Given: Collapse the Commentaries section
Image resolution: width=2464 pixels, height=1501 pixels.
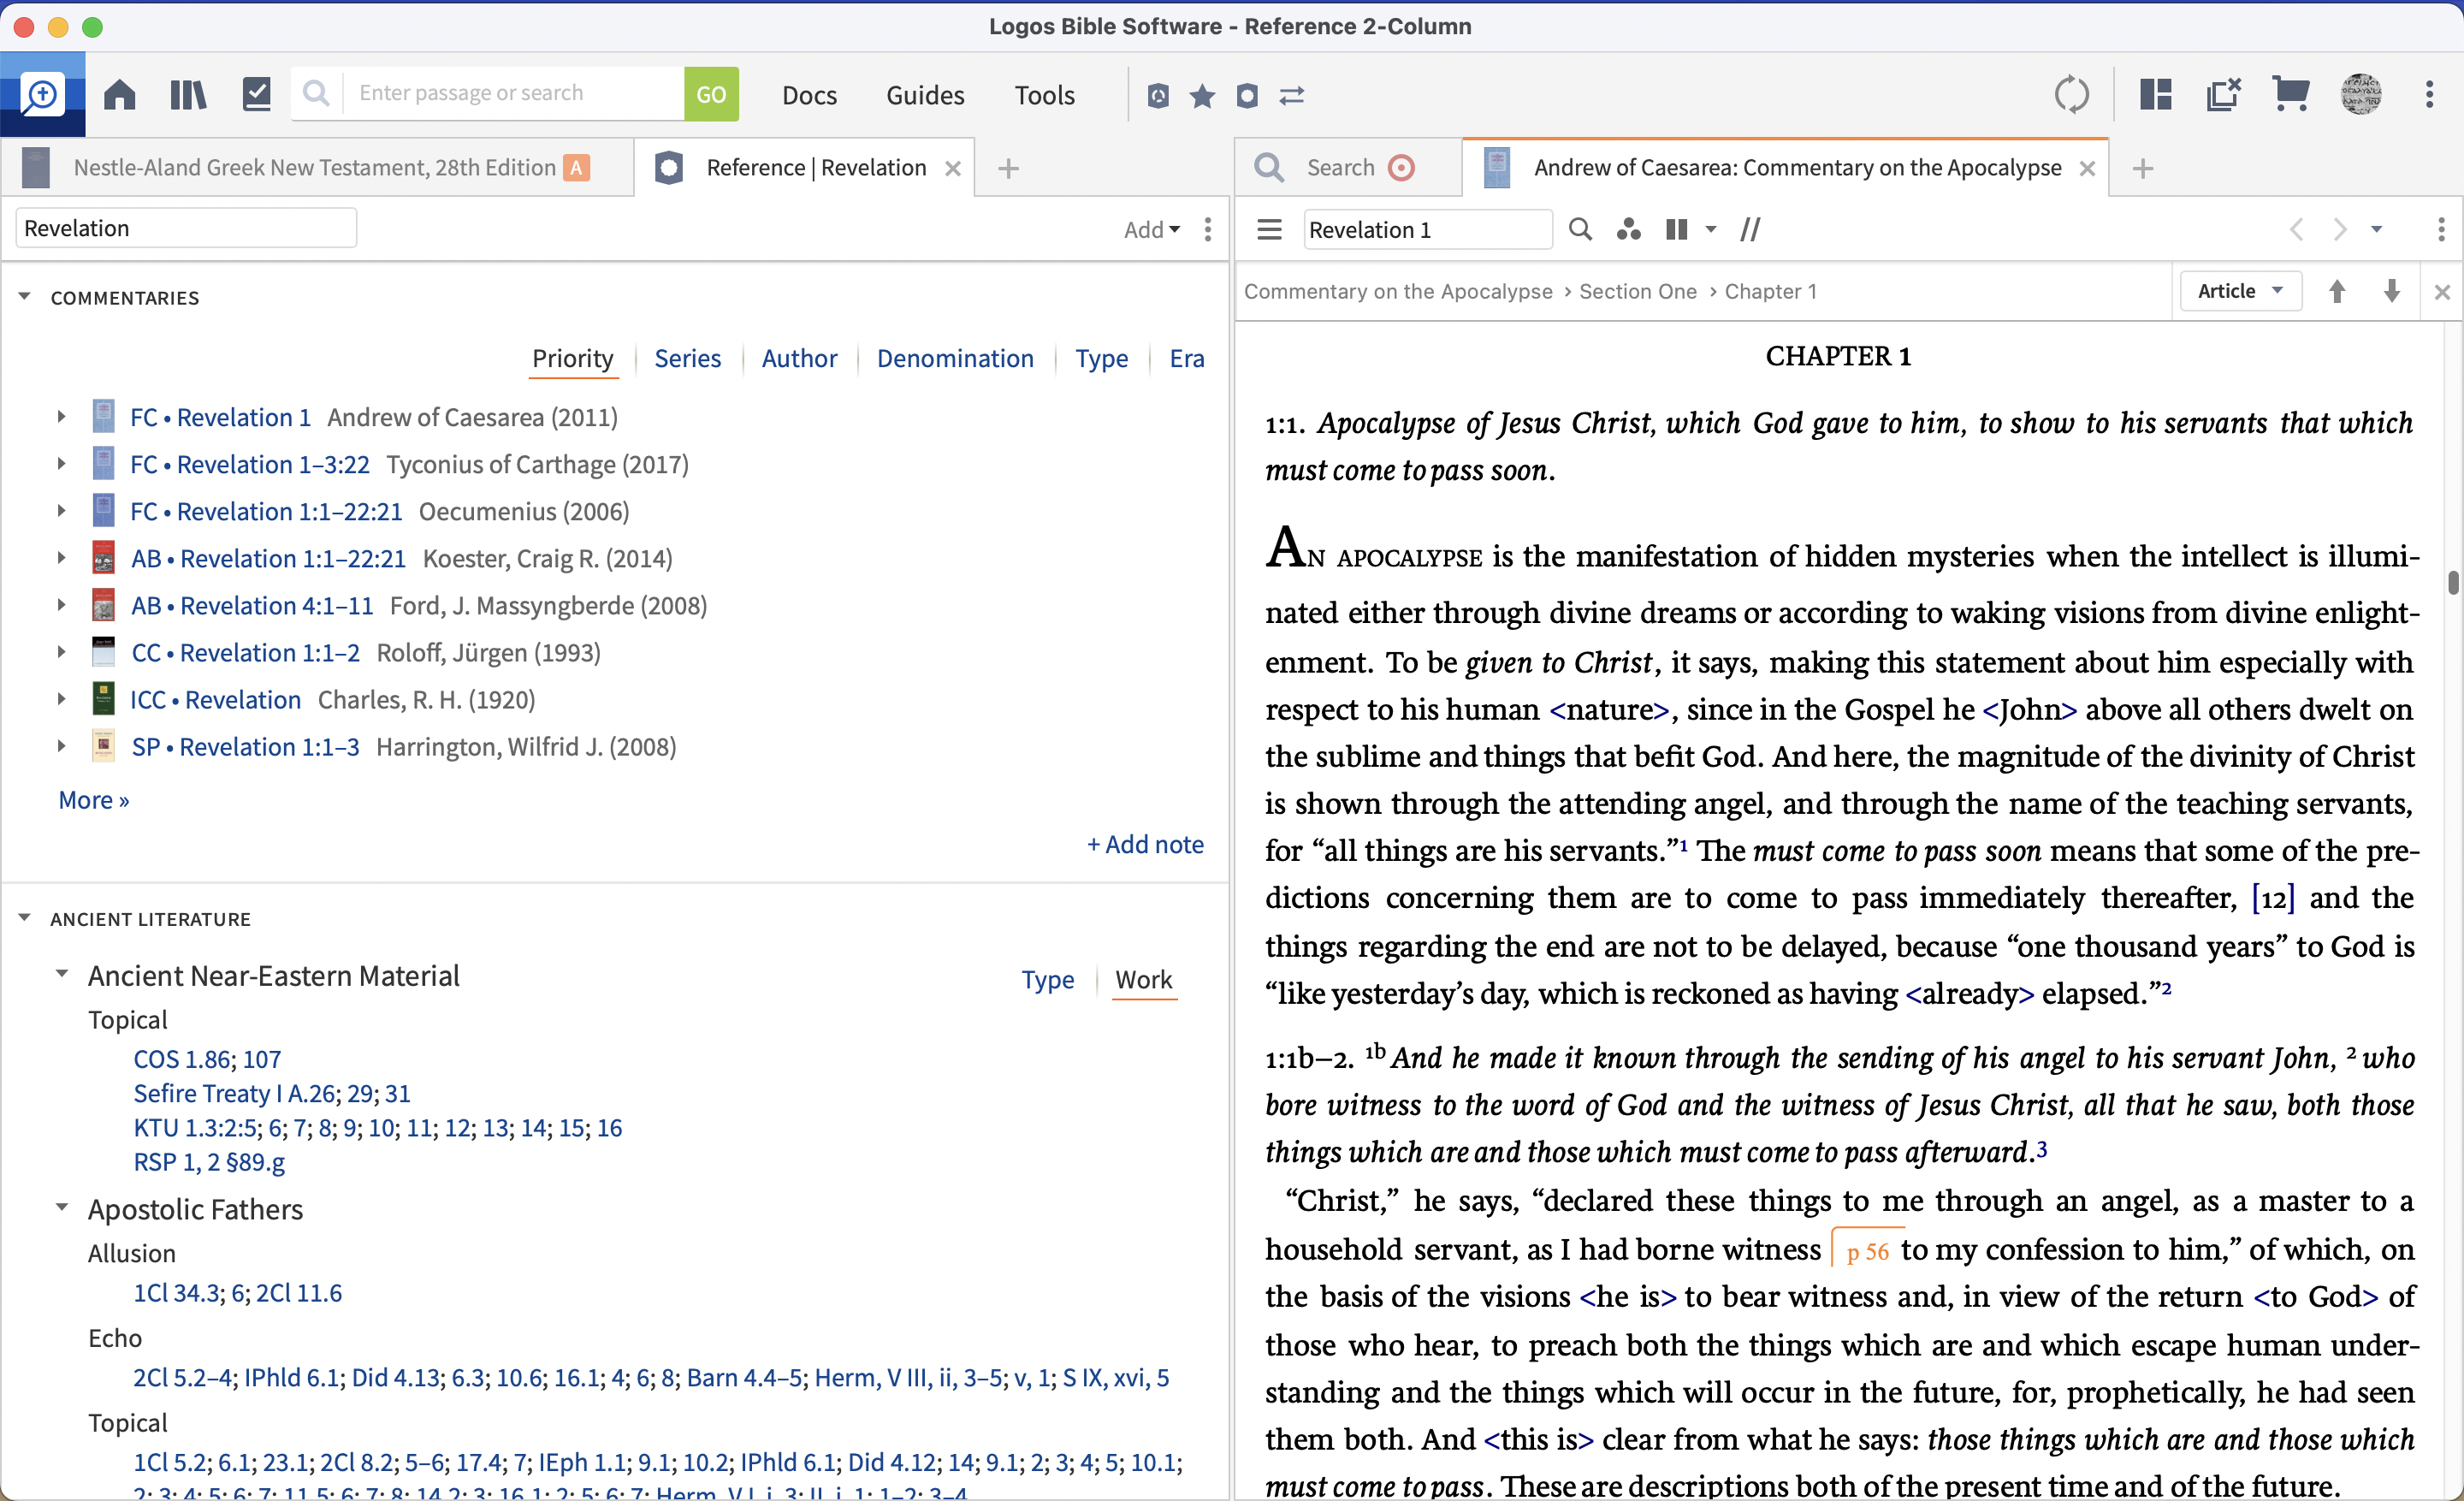Looking at the screenshot, I should (x=25, y=297).
